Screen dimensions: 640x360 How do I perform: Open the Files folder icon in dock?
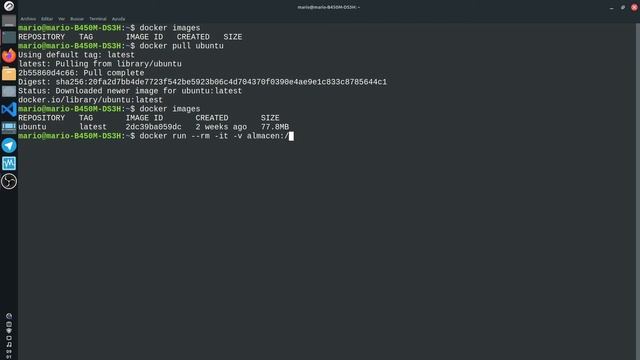[9, 73]
